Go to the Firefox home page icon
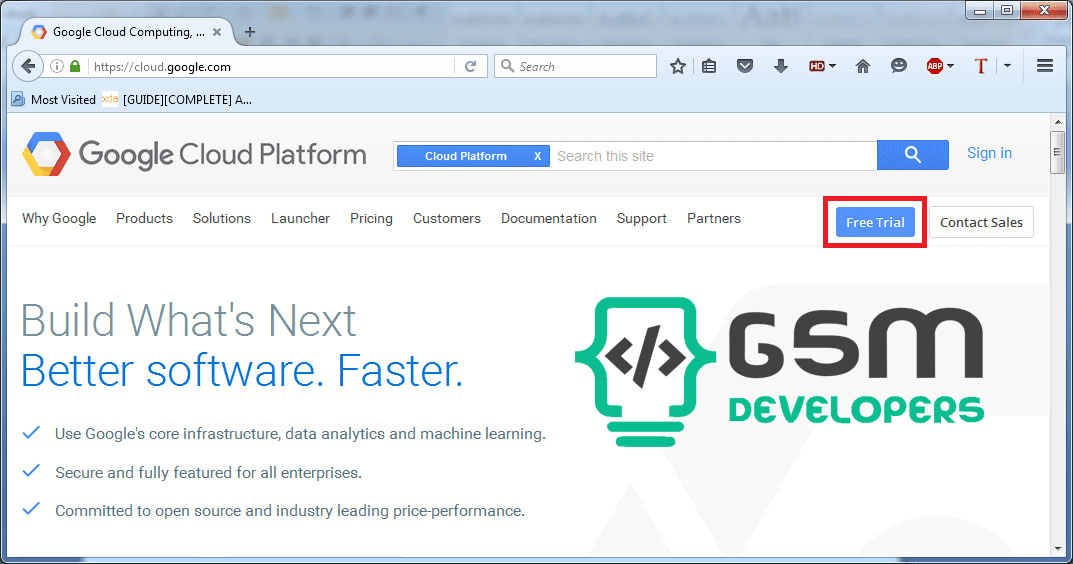The width and height of the screenshot is (1073, 564). coord(863,66)
